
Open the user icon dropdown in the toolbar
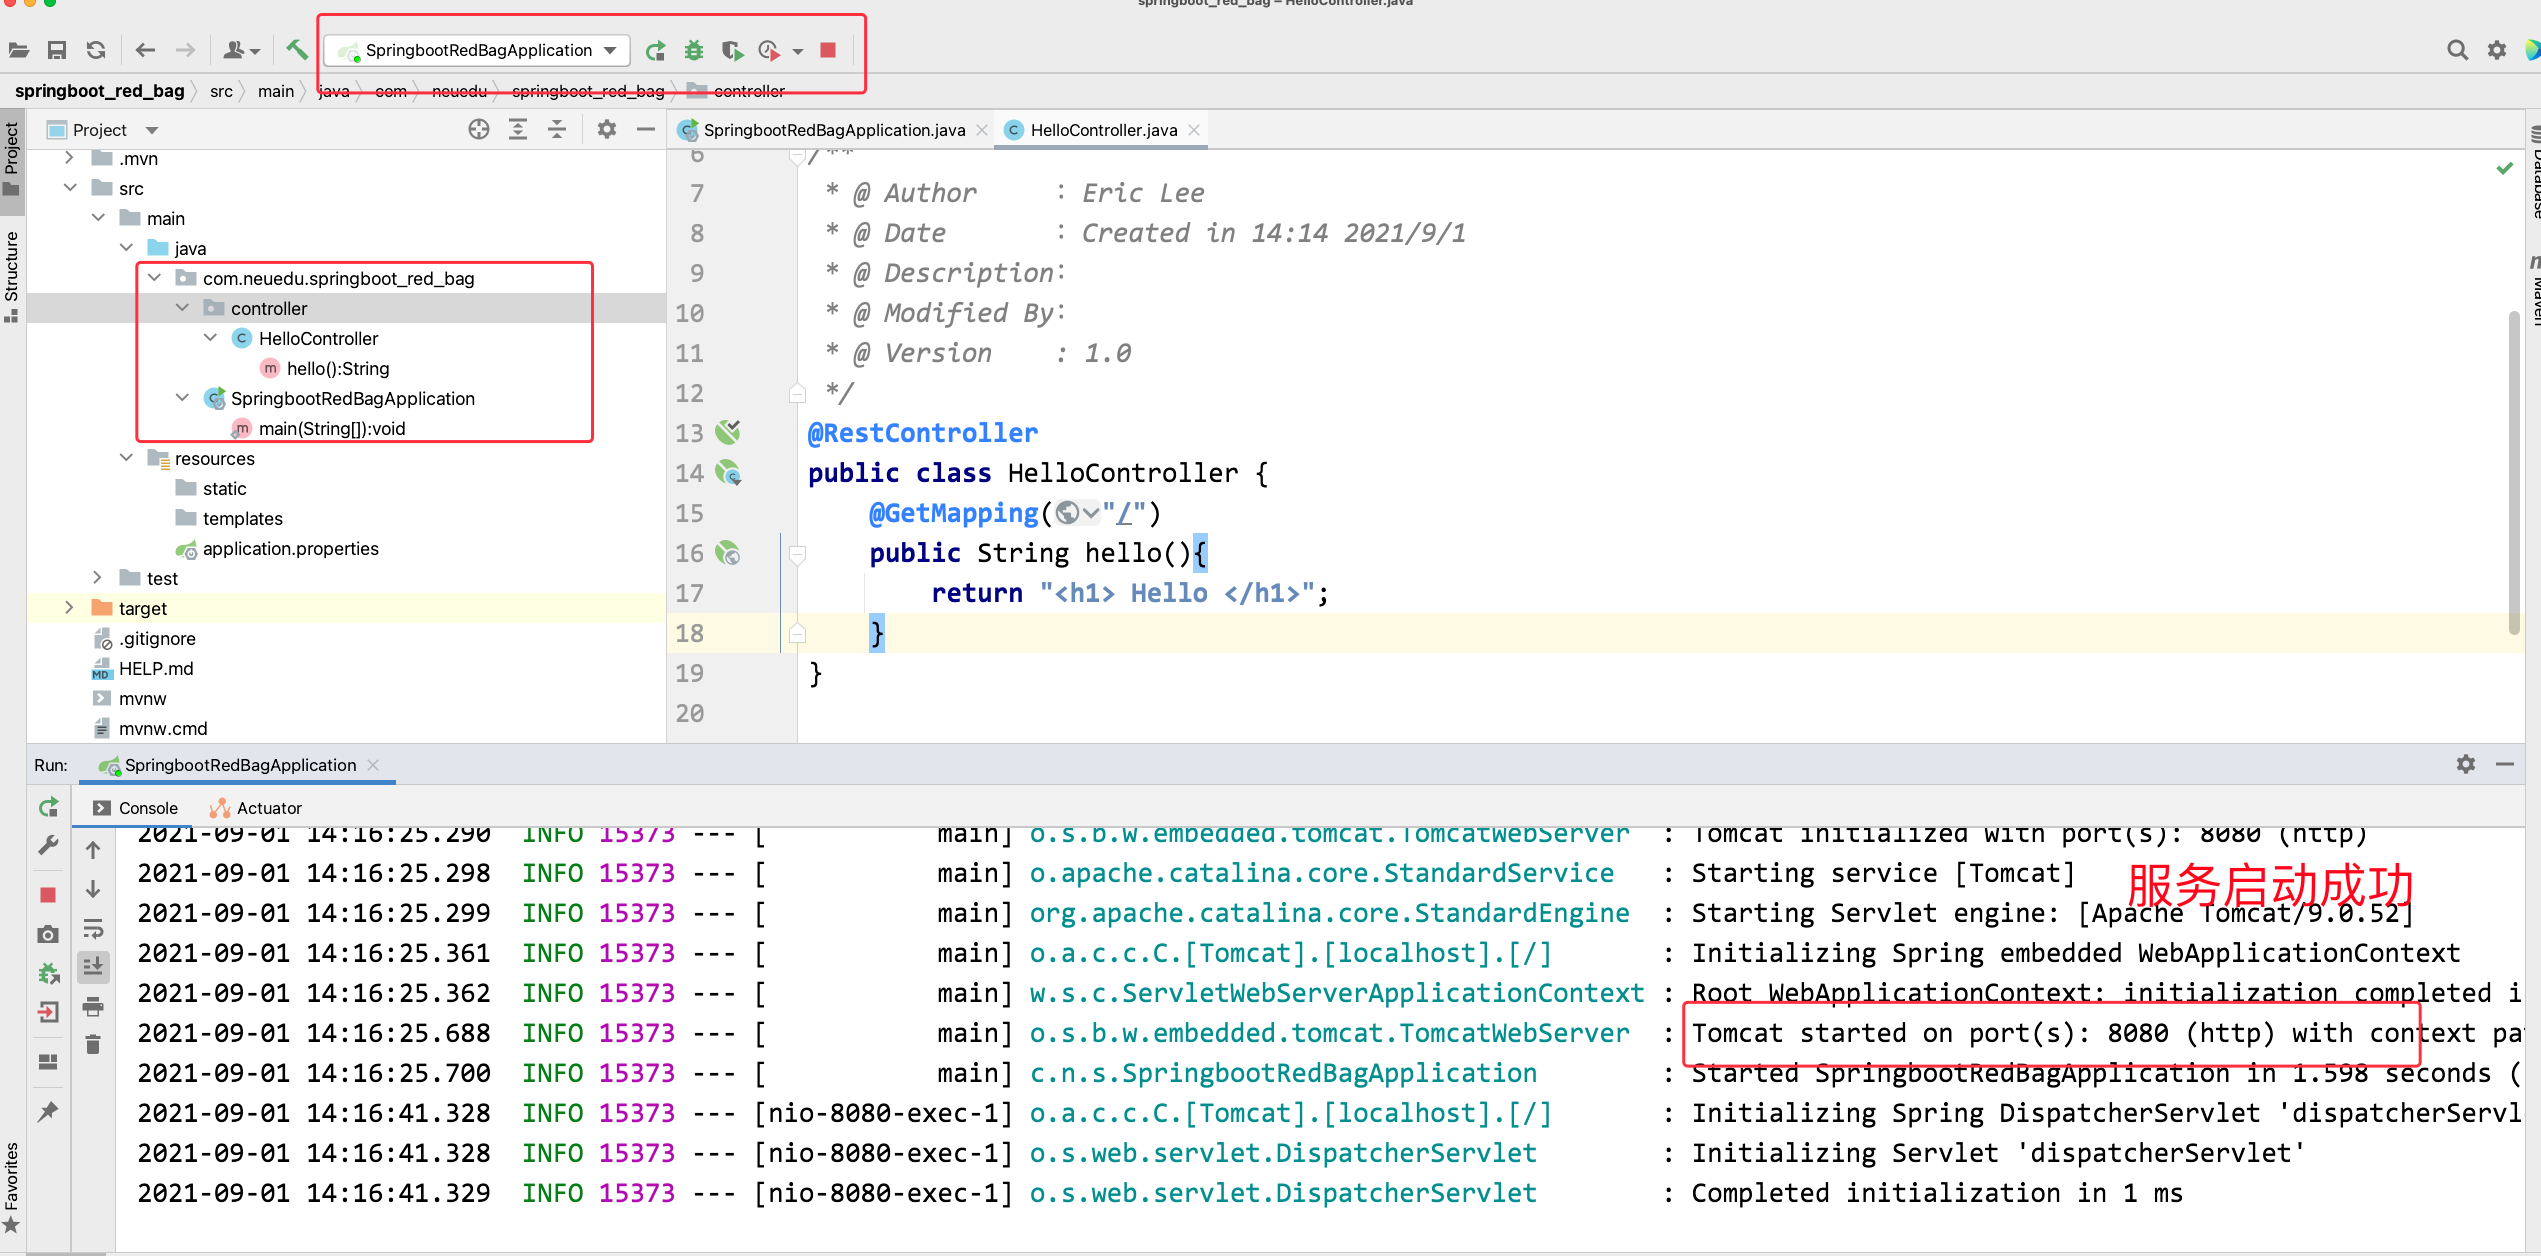pos(242,50)
